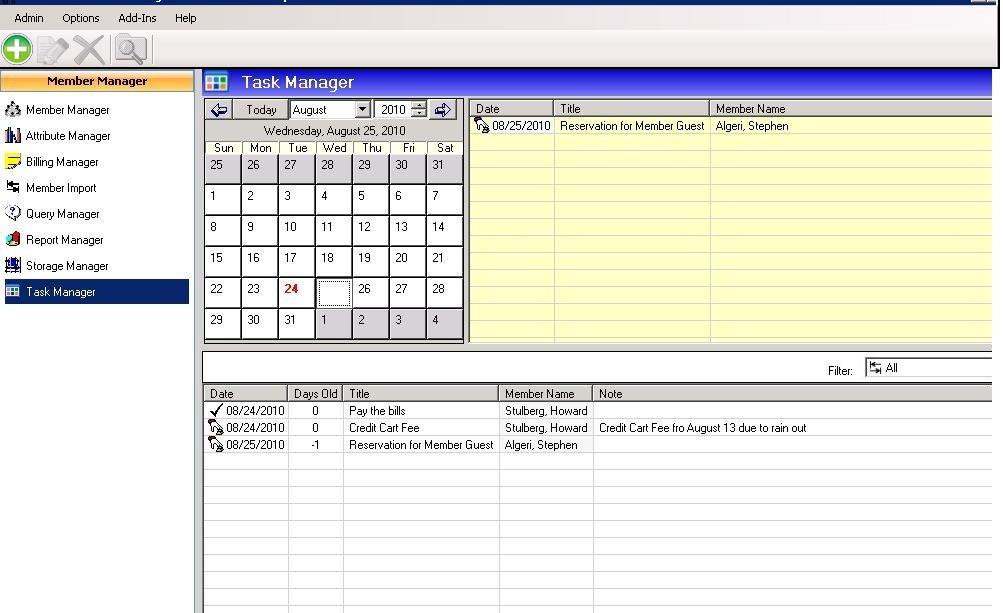Viewport: 1003px width, 613px height.
Task: Go to next month with right arrow
Action: tap(442, 110)
